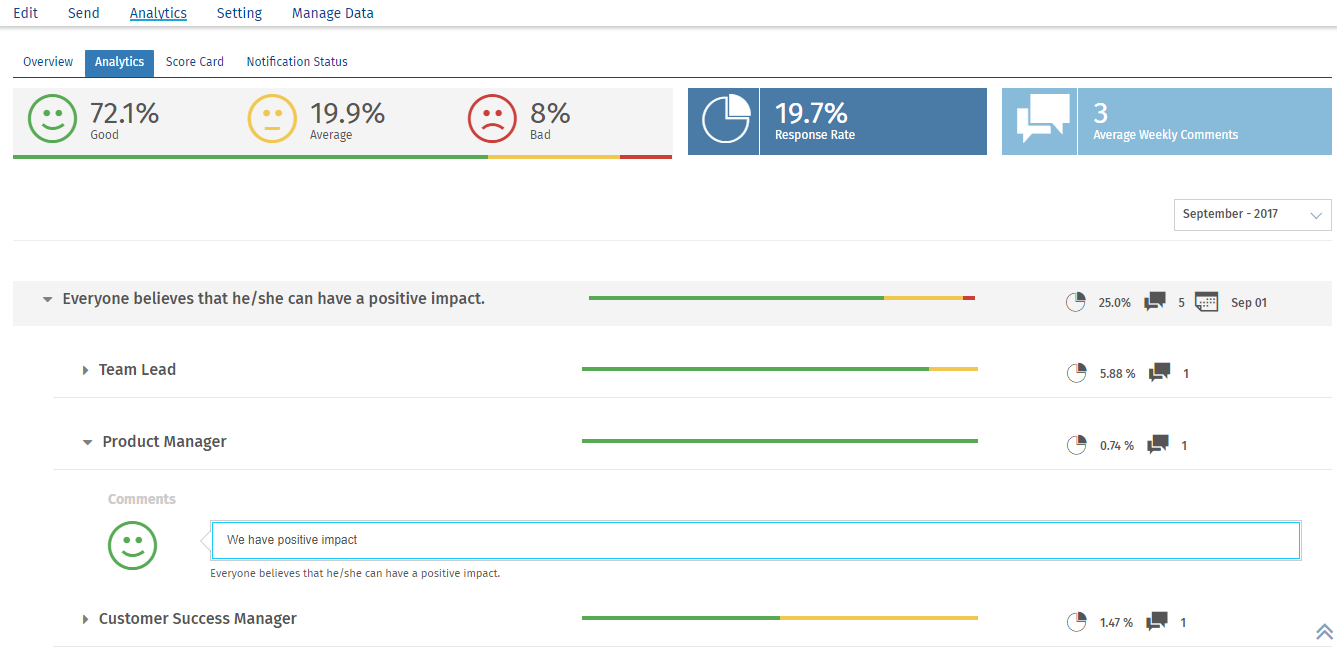Click the 'We have positive impact' comment box
This screenshot has width=1337, height=650.
pos(755,540)
